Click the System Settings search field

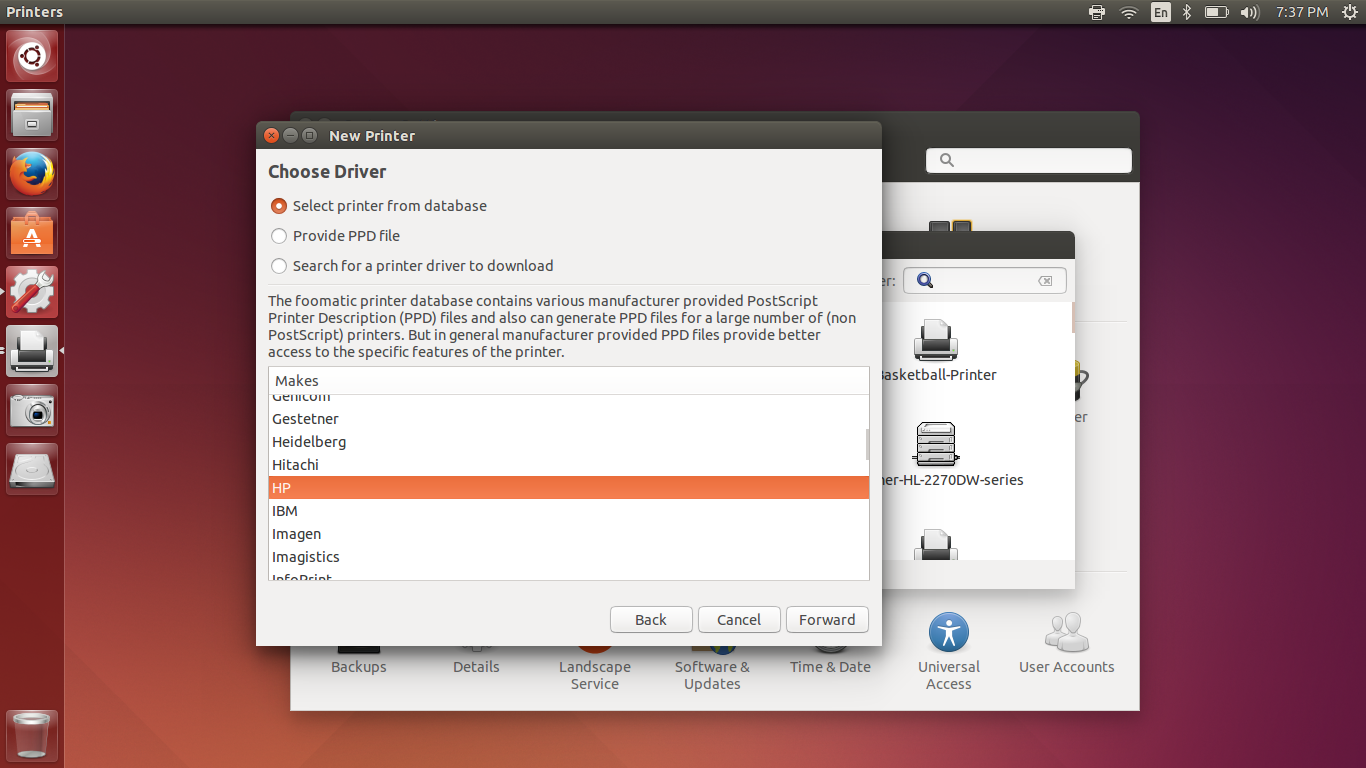(1029, 160)
